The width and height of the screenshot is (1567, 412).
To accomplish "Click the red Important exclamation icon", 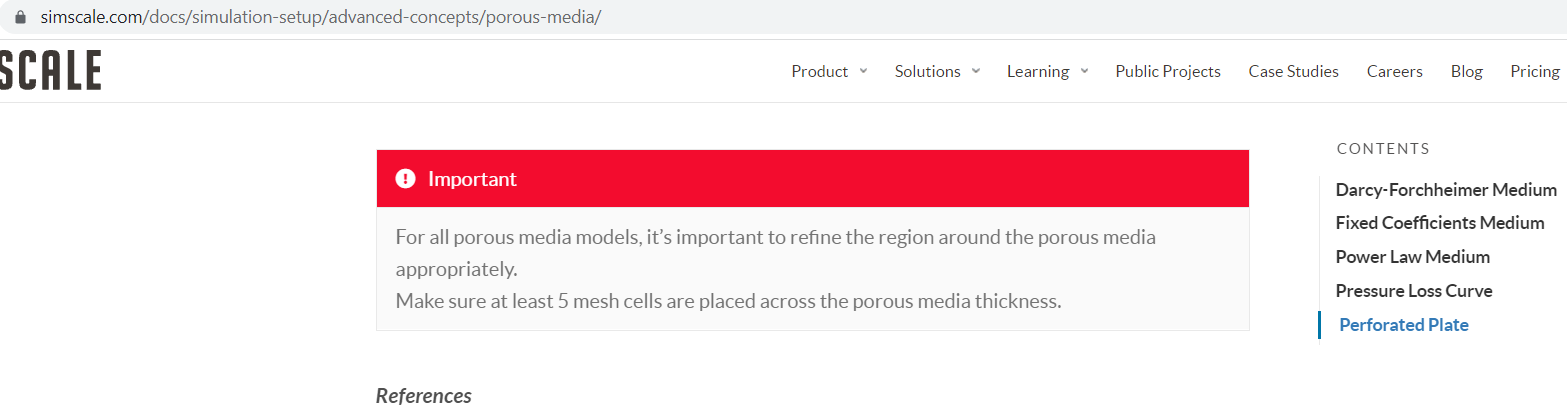I will tap(405, 179).
